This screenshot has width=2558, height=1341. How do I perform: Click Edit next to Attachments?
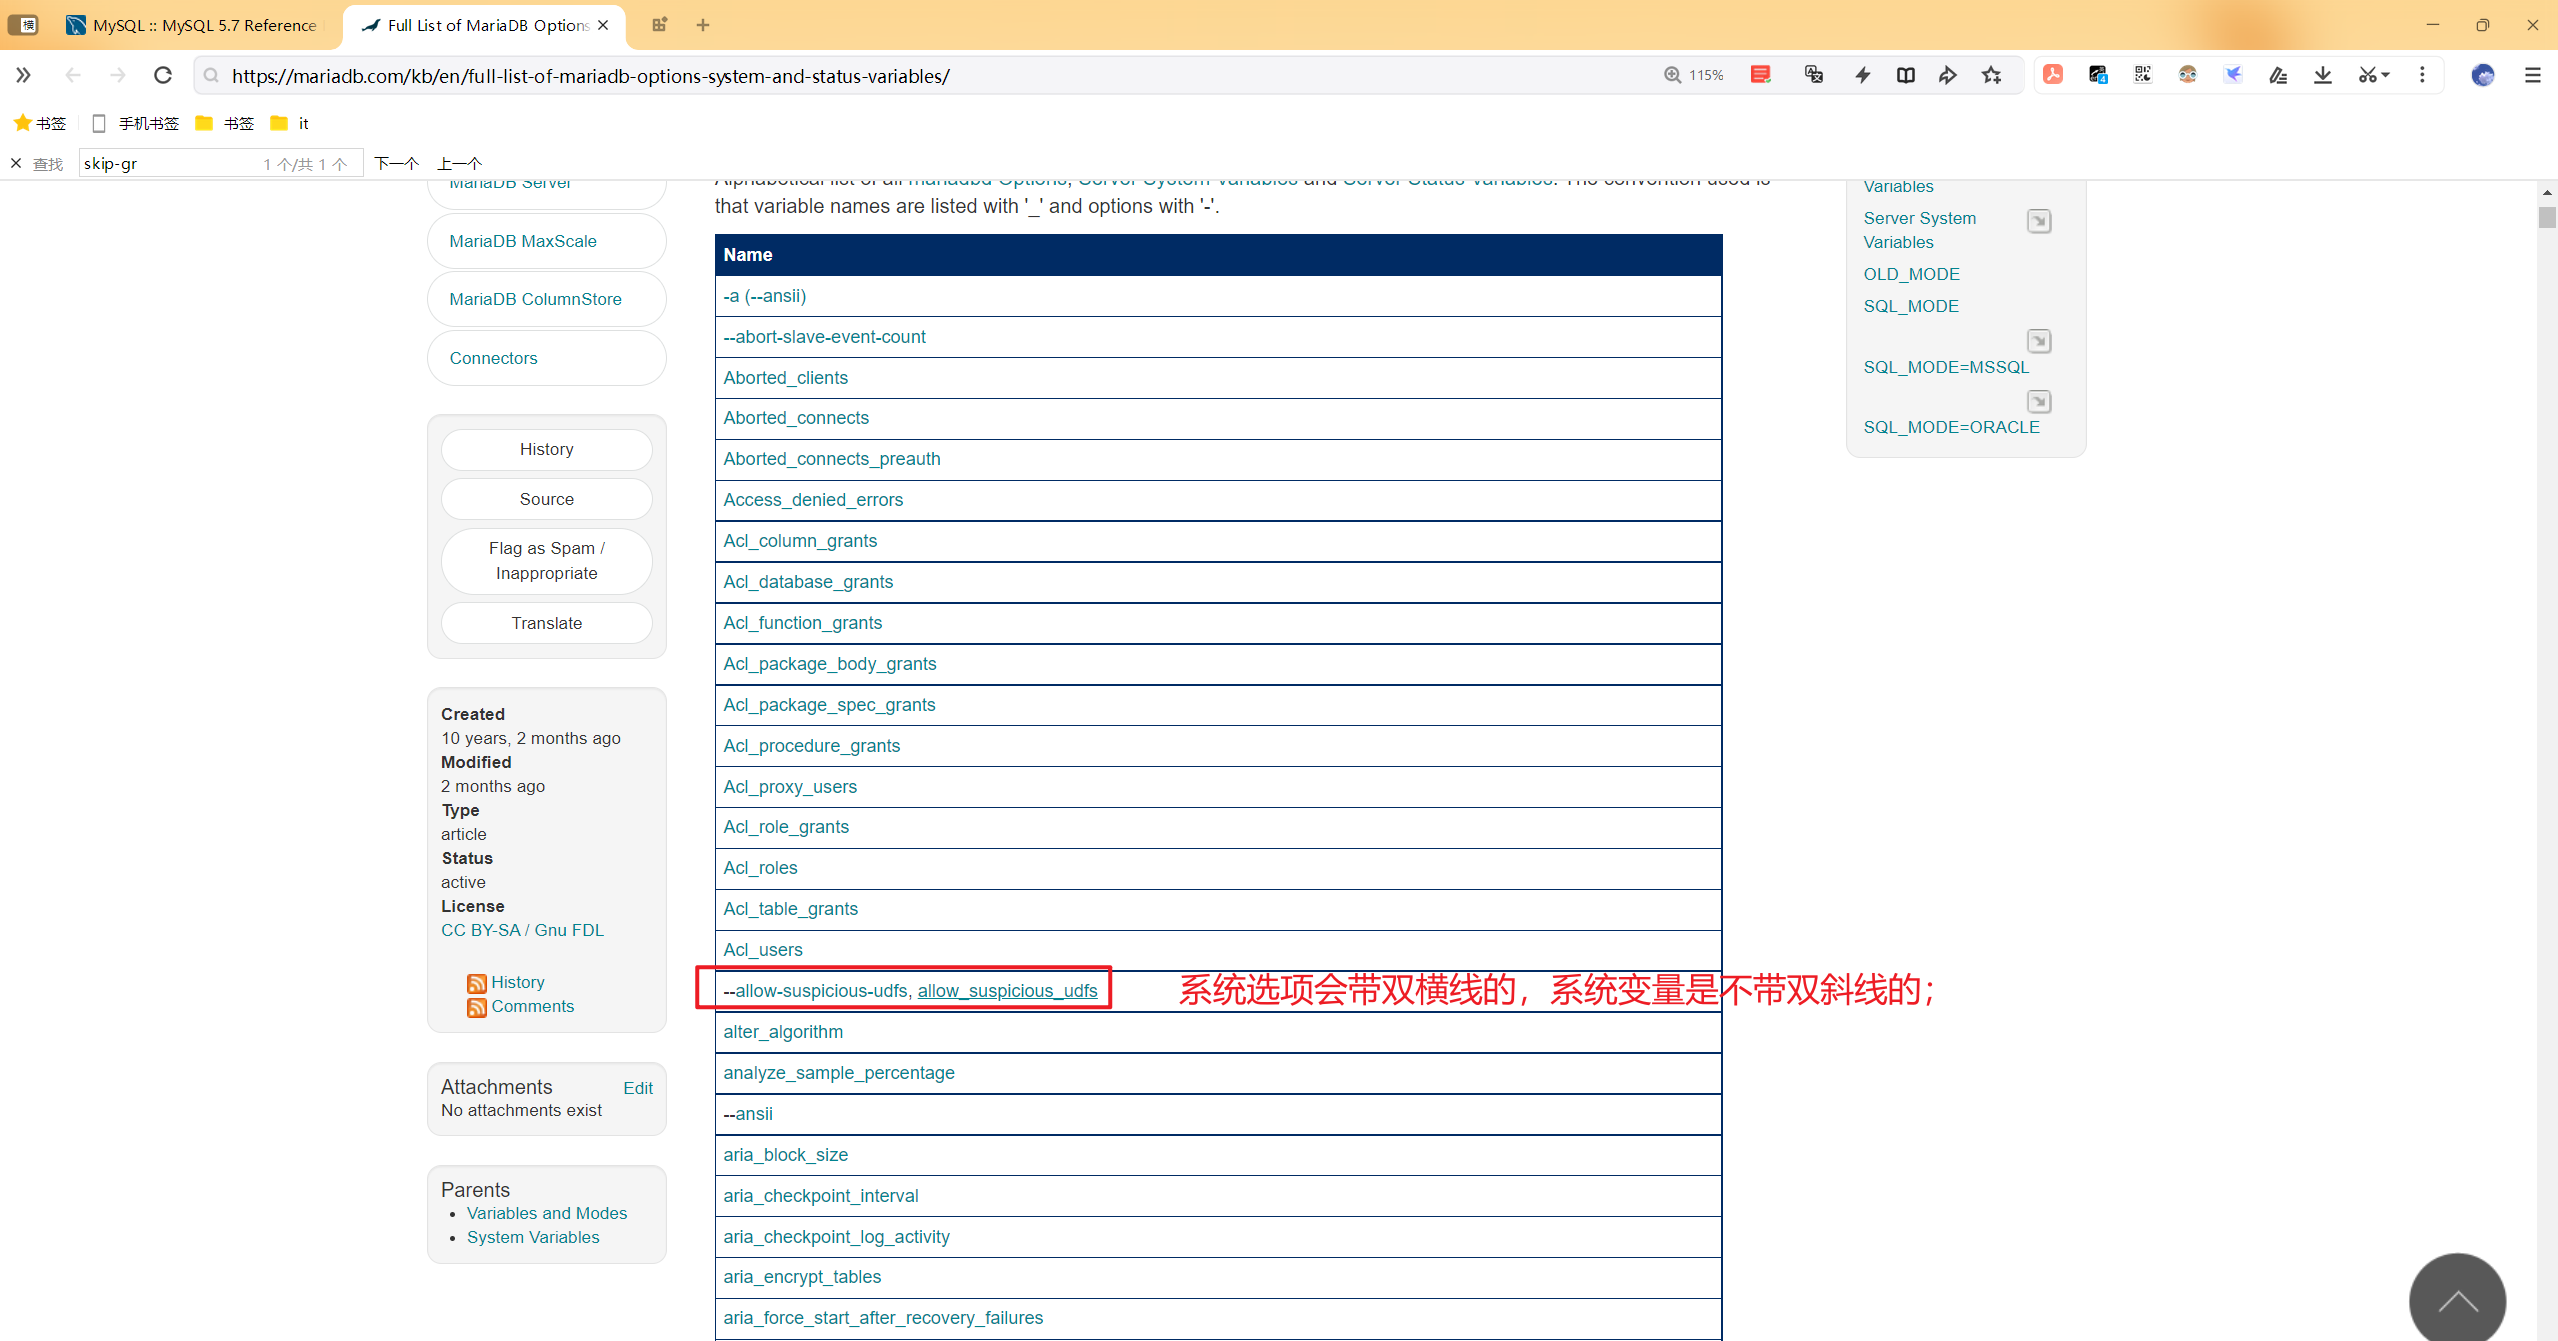pyautogui.click(x=638, y=1088)
